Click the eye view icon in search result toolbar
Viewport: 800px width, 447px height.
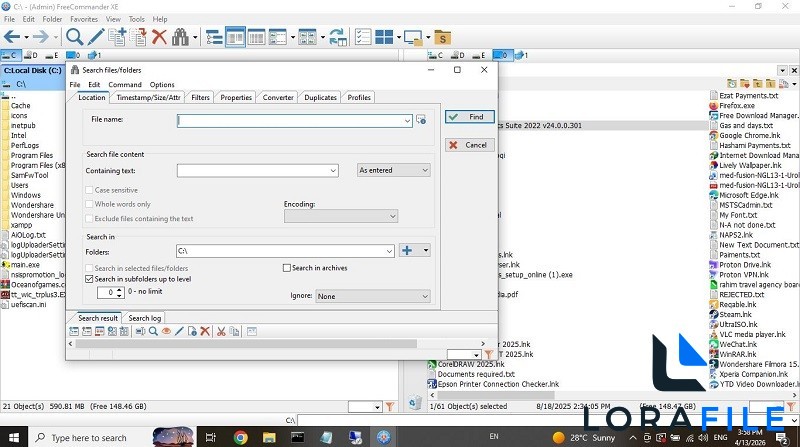click(x=166, y=332)
